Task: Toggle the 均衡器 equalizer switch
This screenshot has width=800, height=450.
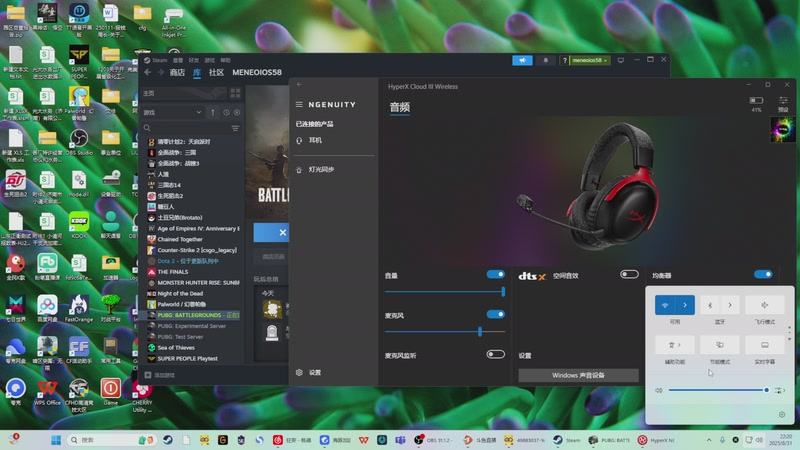Action: (763, 274)
